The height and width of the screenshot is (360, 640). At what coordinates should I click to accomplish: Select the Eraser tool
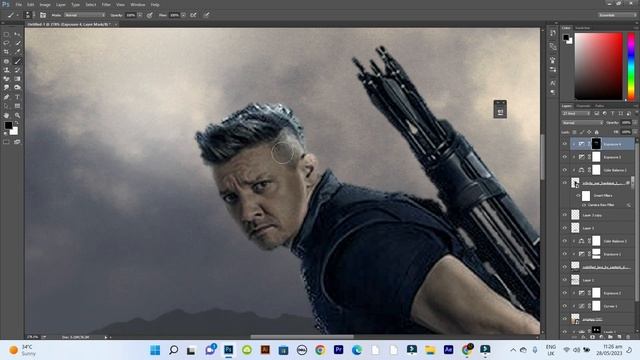coord(7,79)
